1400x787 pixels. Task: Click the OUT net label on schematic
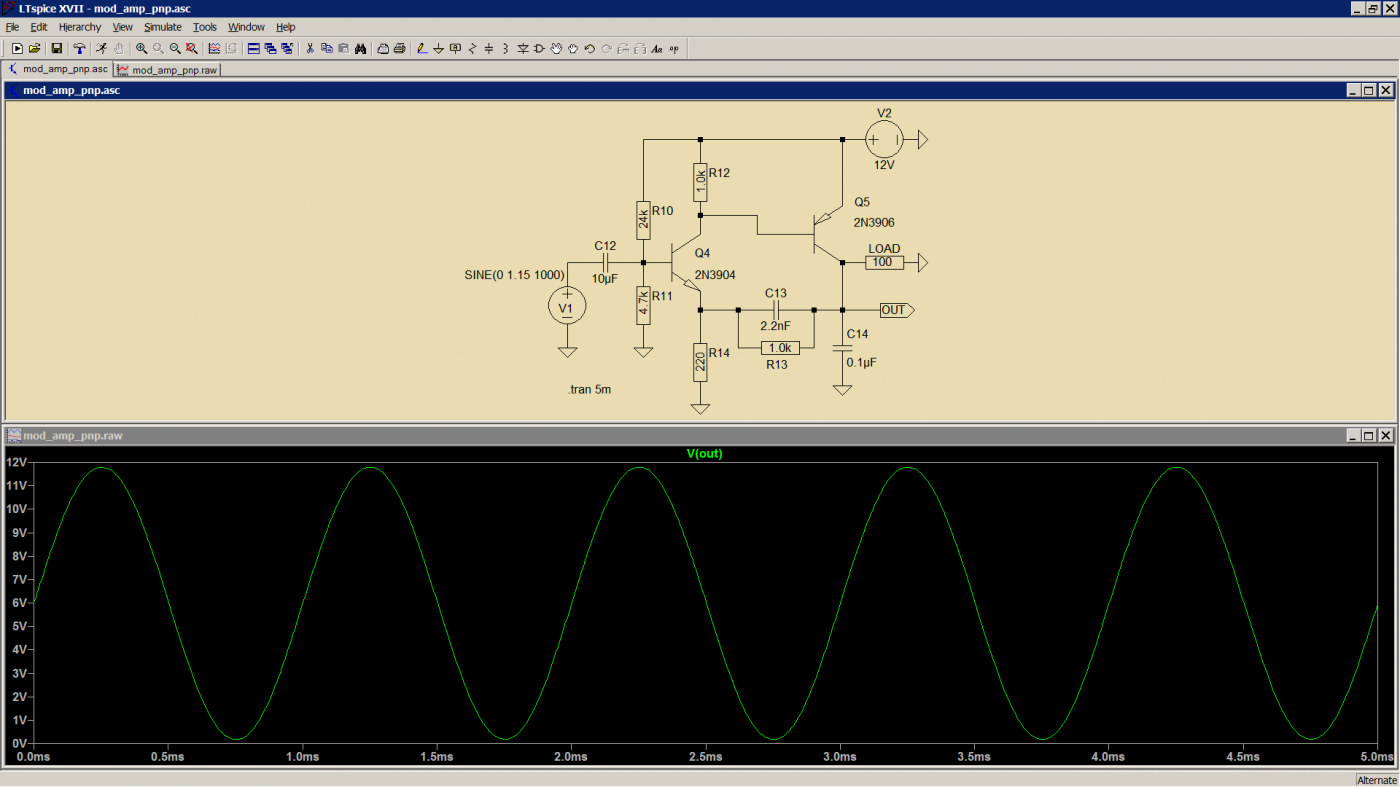tap(896, 310)
